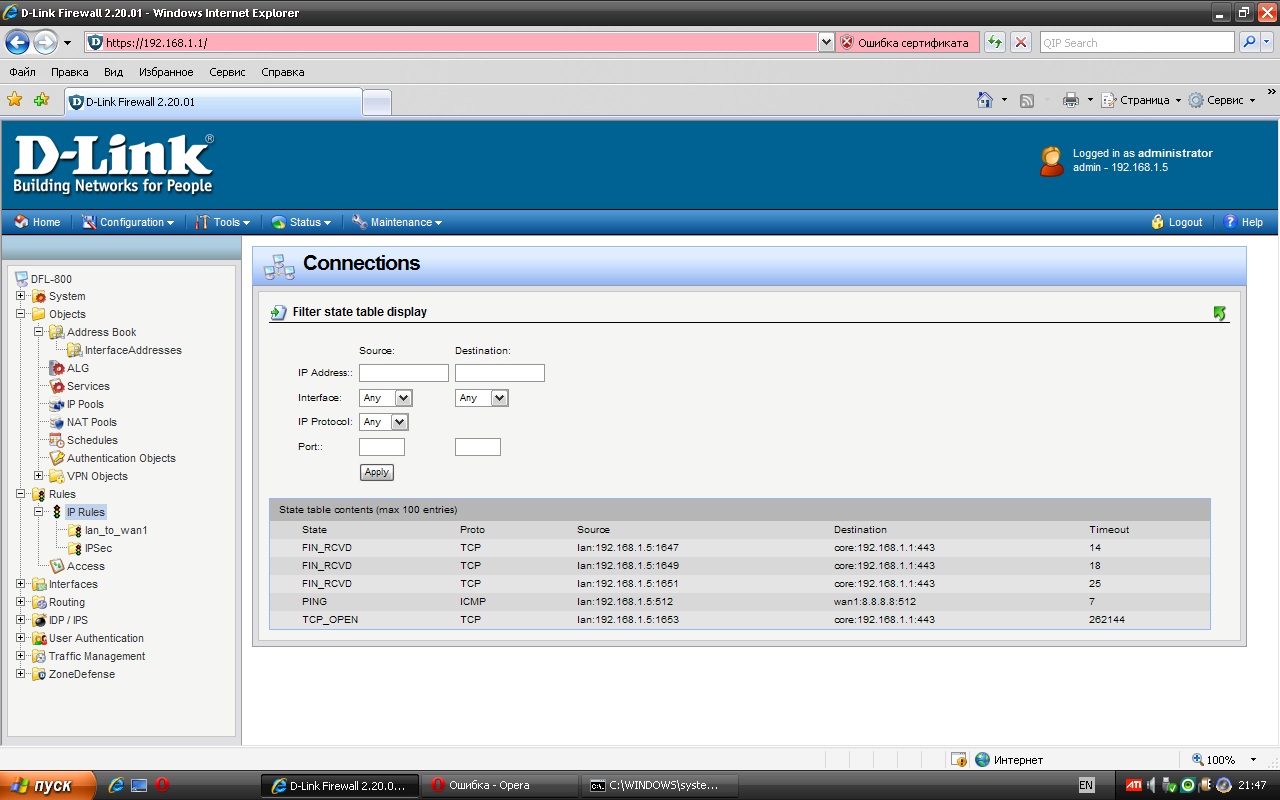Click the NAT Pools icon in tree
1280x800 pixels.
(x=57, y=422)
